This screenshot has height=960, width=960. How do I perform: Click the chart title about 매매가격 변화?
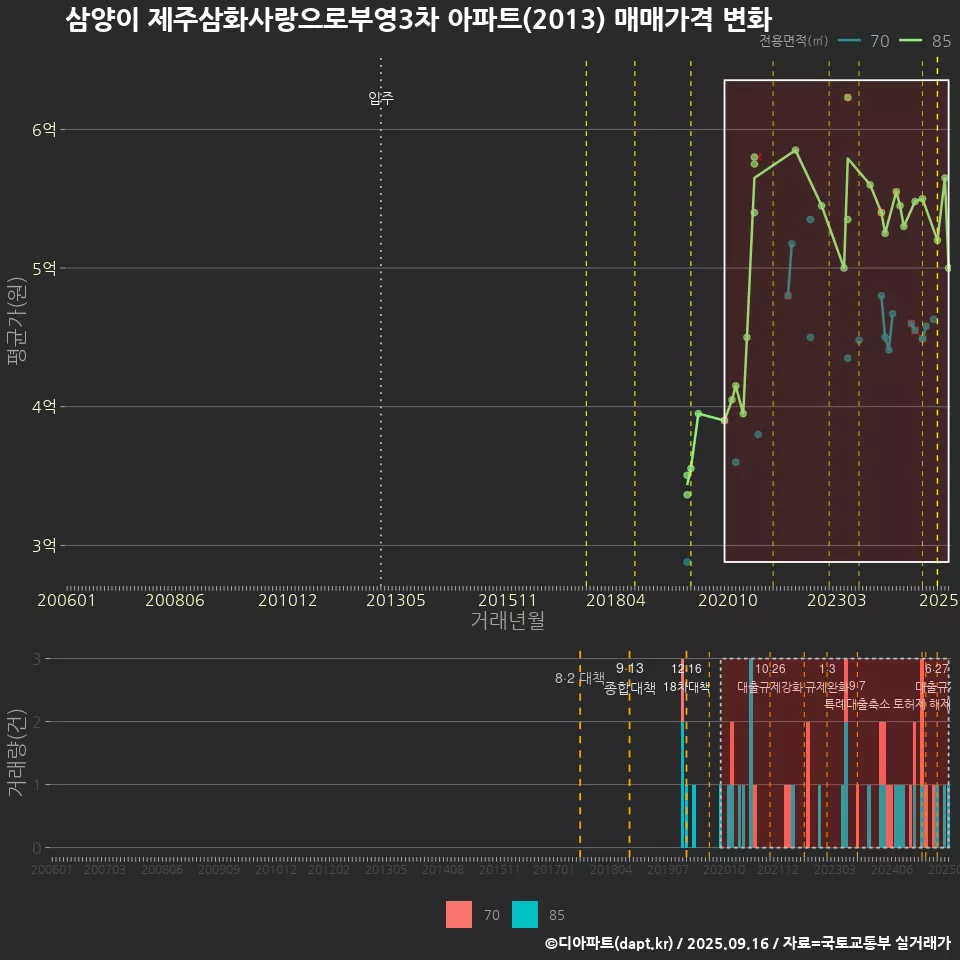click(x=418, y=18)
